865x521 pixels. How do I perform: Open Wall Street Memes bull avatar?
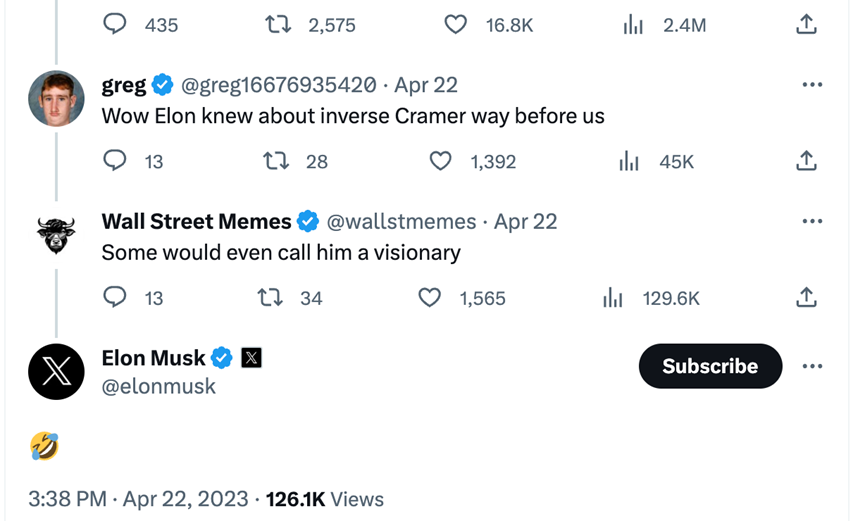pos(56,236)
